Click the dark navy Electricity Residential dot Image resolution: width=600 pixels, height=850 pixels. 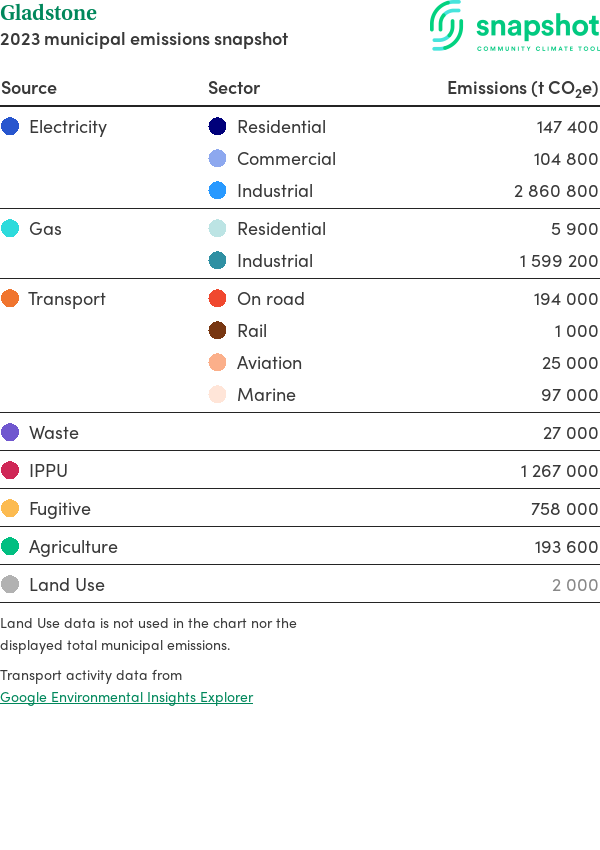(217, 127)
